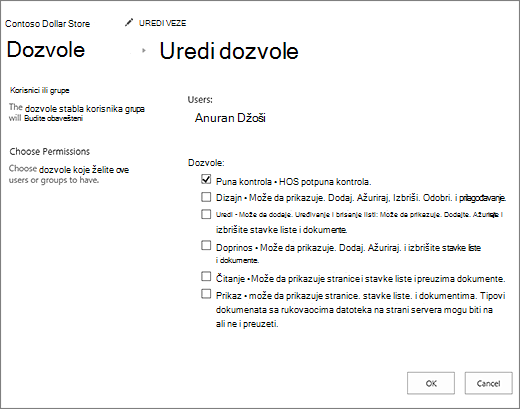Select the Čitanje permission checkbox

click(206, 276)
